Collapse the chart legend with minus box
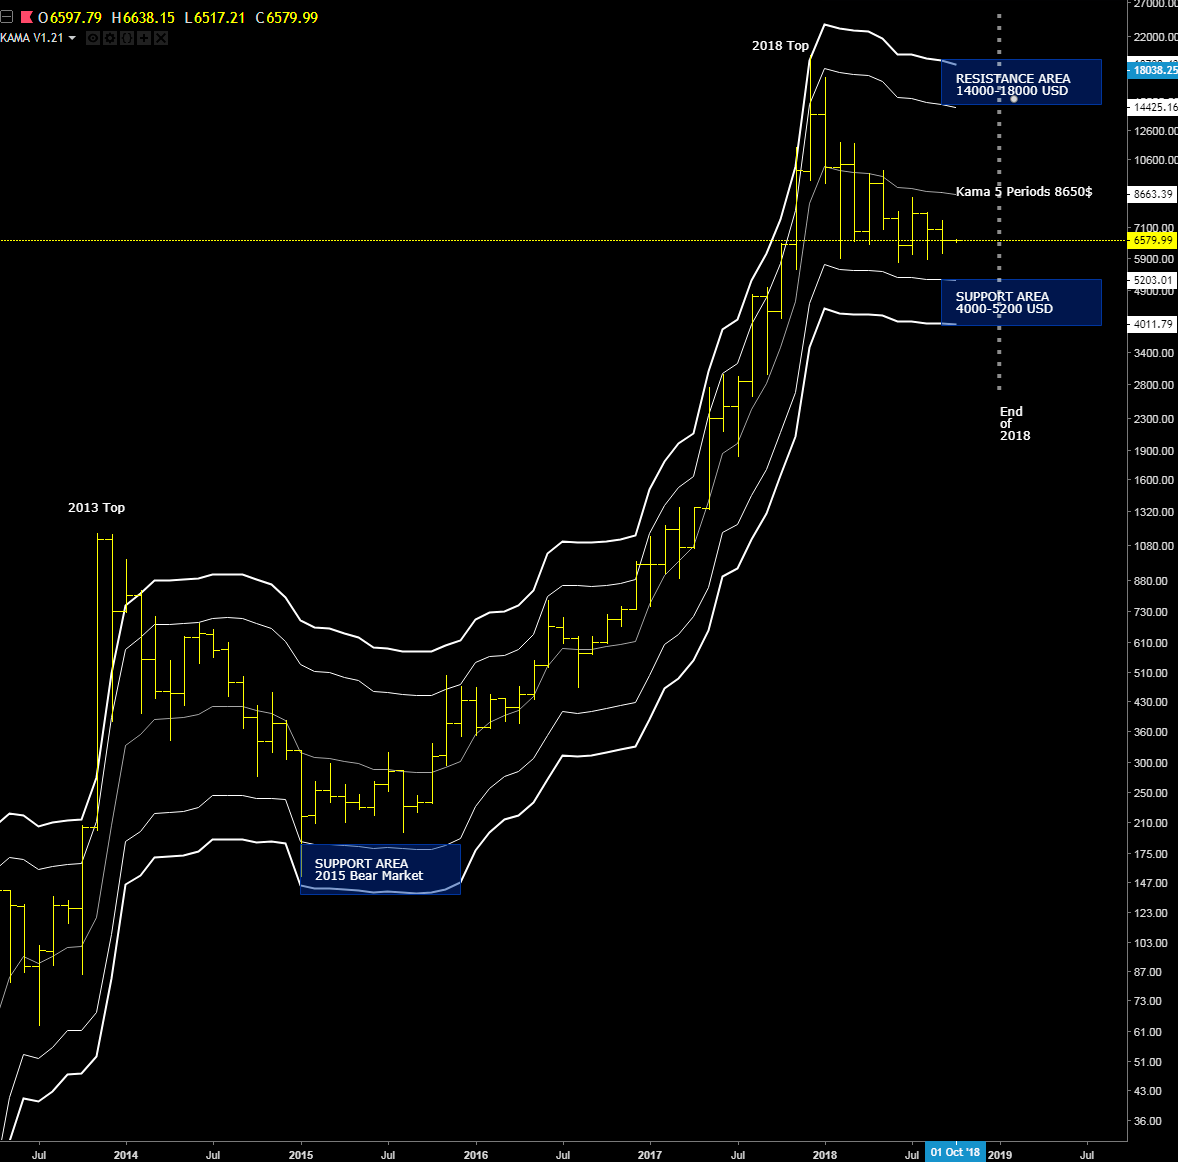 (x=7, y=17)
